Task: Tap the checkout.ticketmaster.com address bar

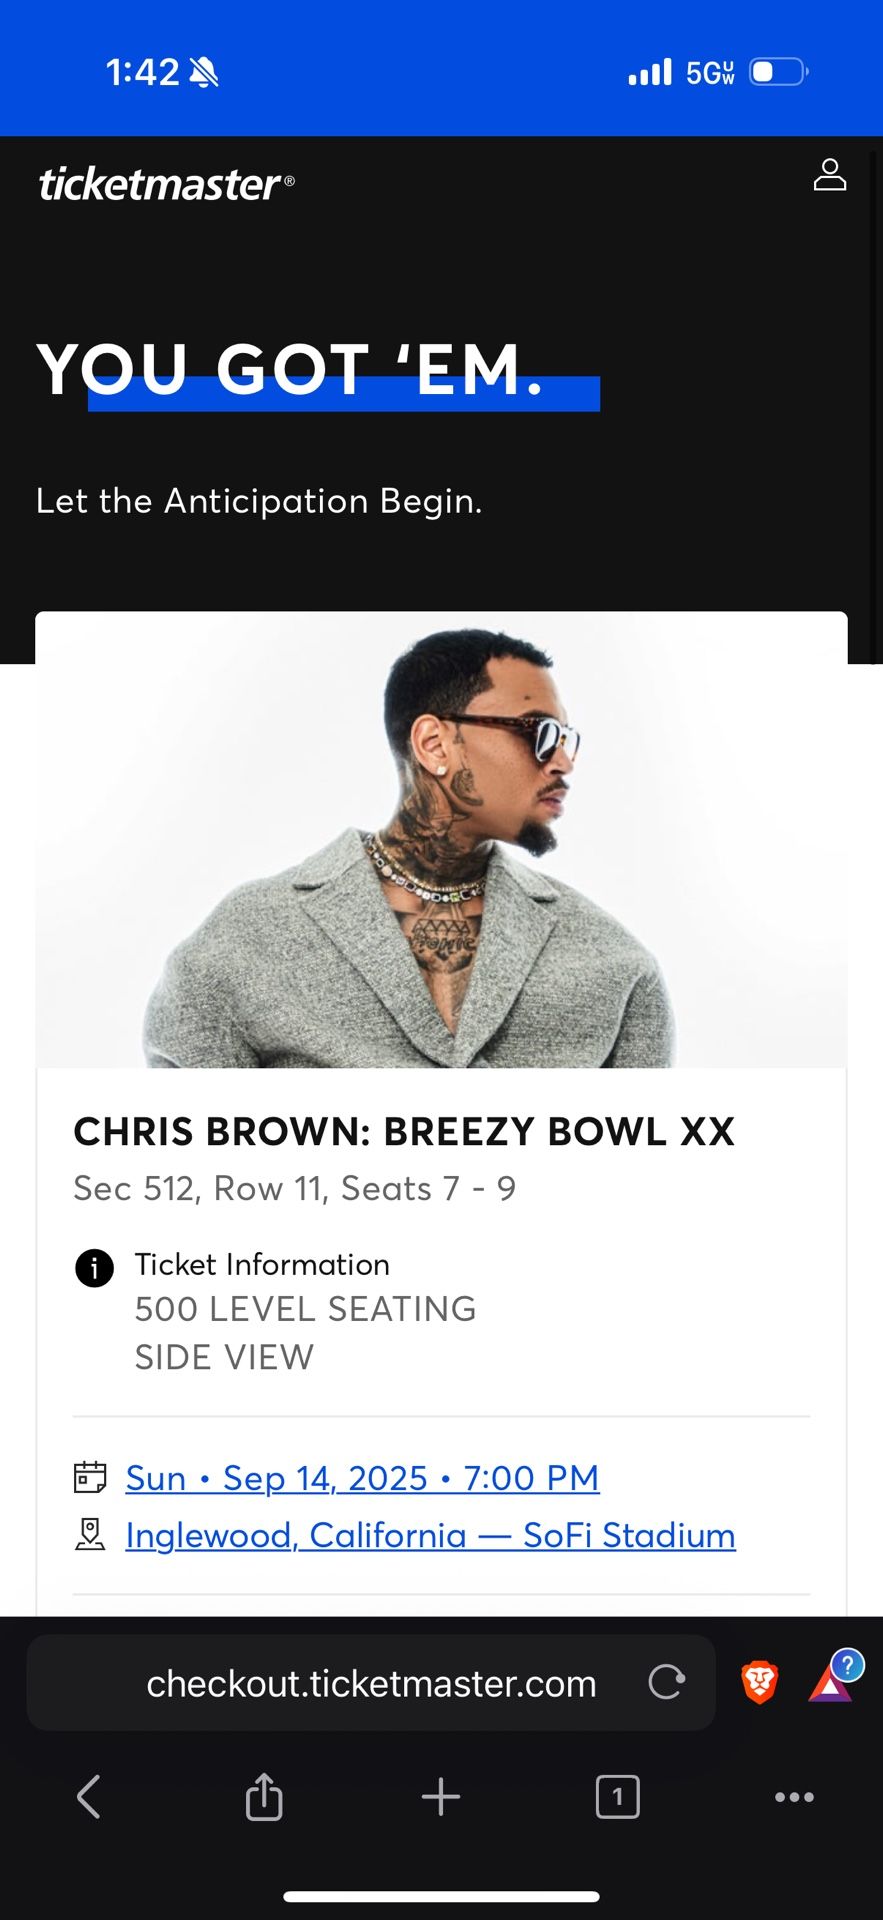Action: click(x=371, y=1684)
